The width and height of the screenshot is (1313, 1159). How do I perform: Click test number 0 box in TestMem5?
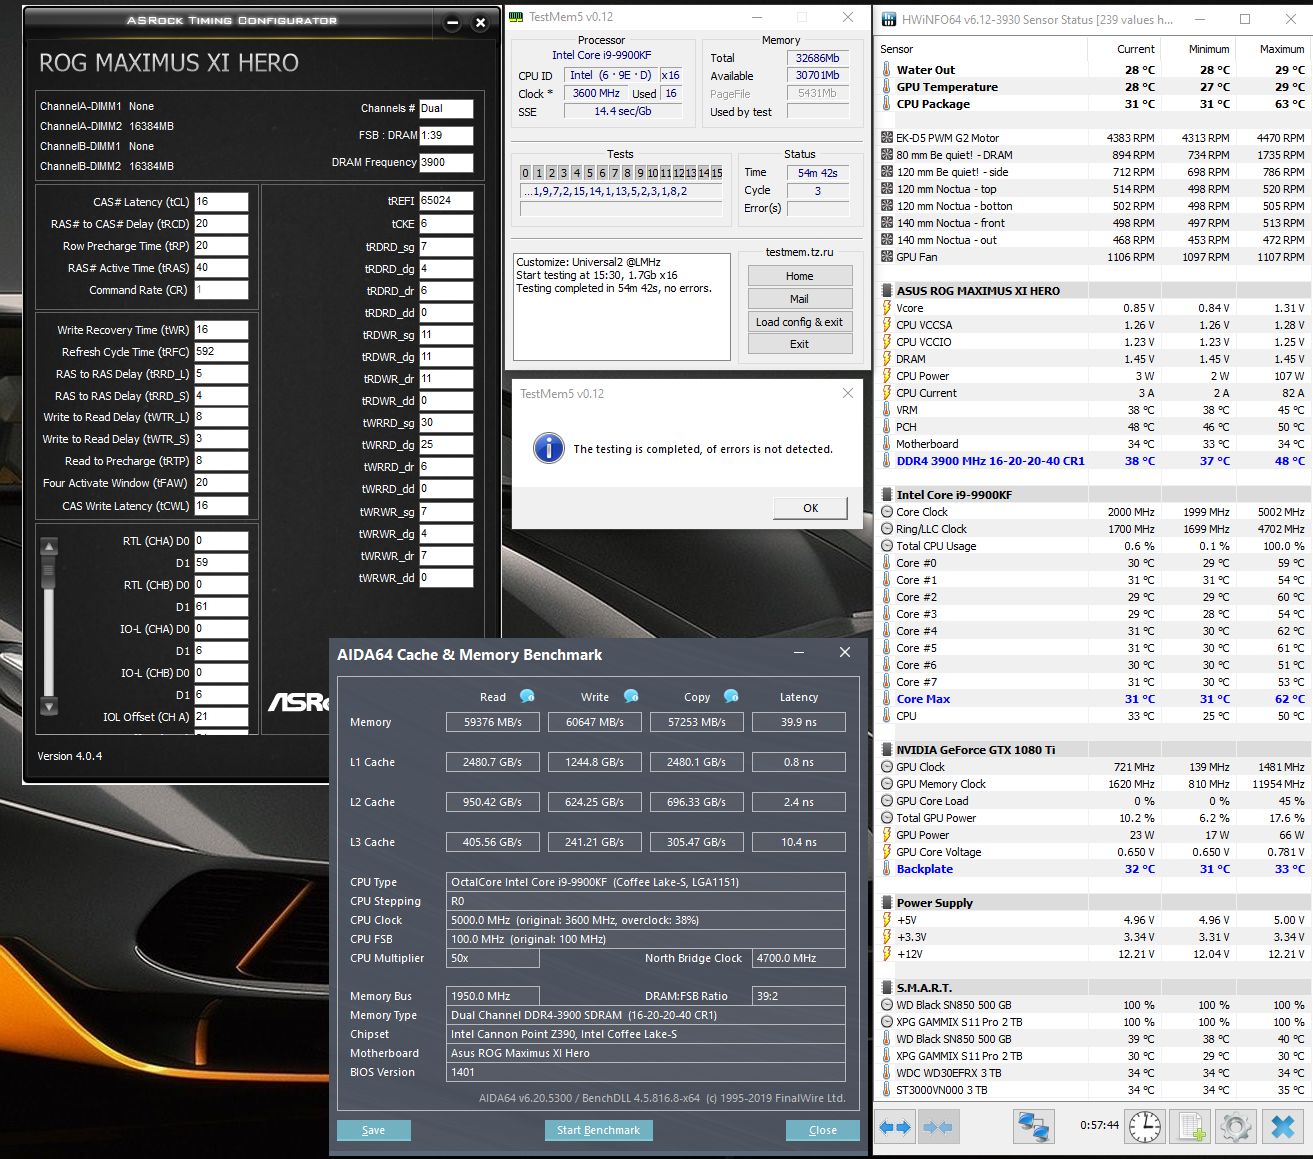pos(526,173)
